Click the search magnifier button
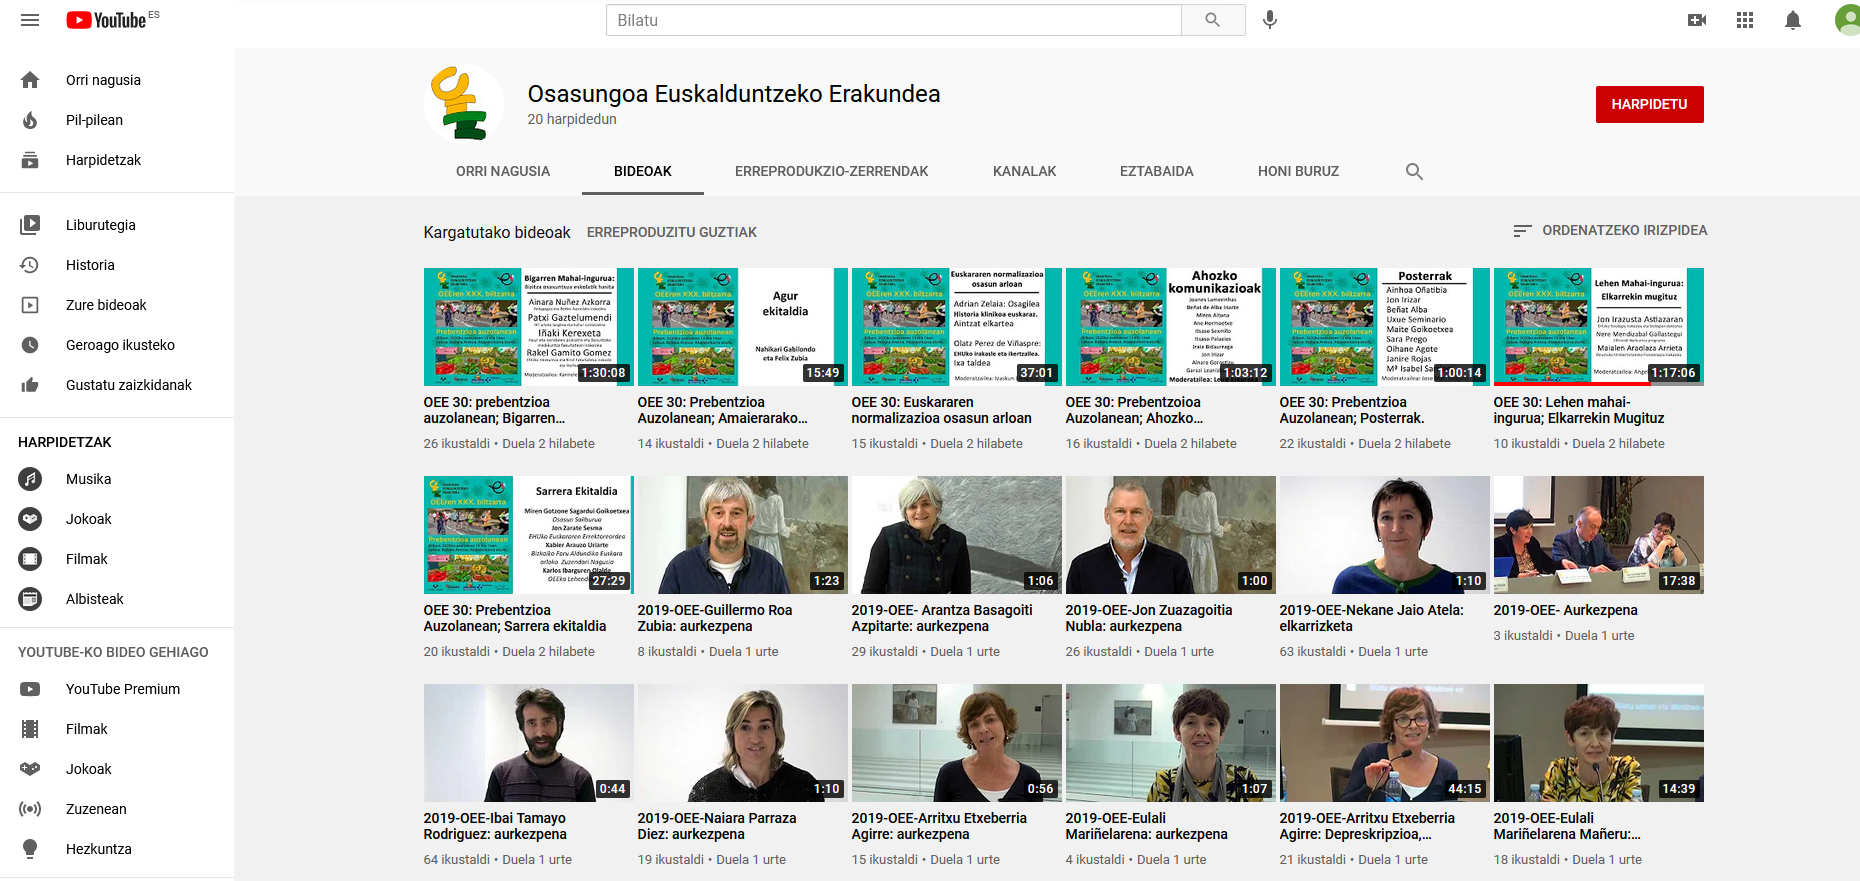Viewport: 1860px width, 881px height. [1213, 20]
